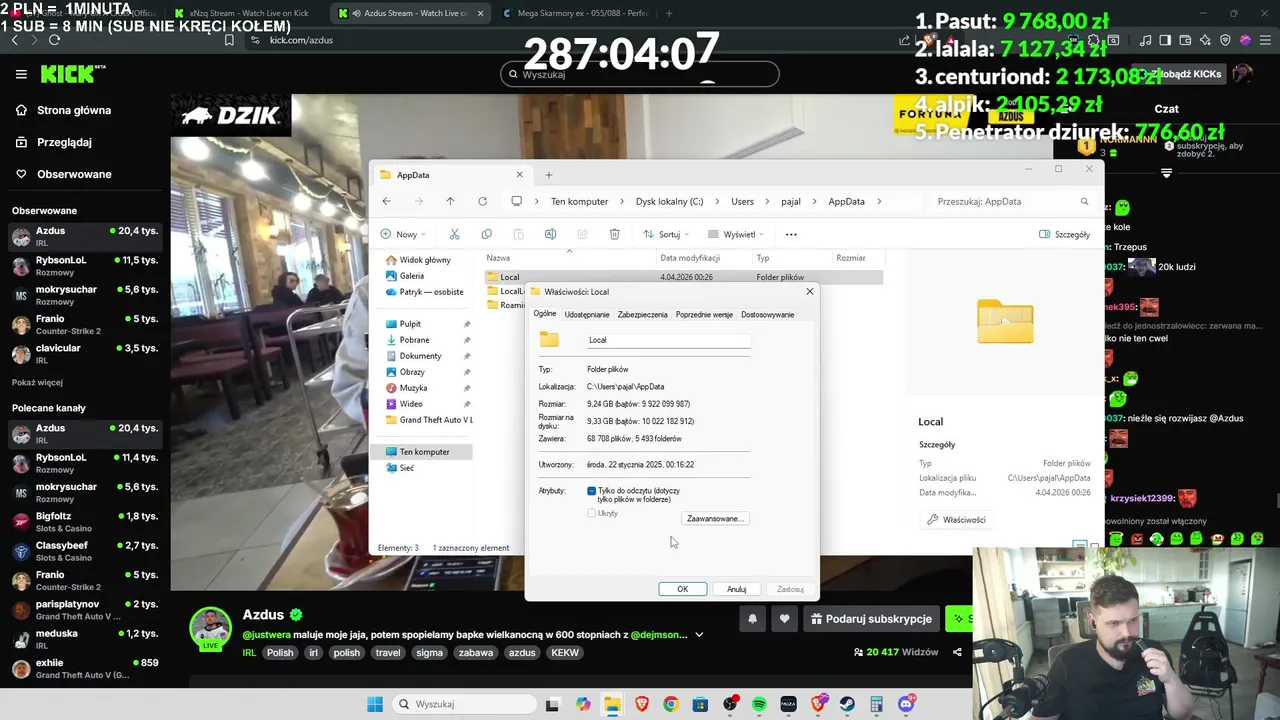Open Strona główna in Kick sidebar
This screenshot has width=1280, height=720.
point(74,110)
